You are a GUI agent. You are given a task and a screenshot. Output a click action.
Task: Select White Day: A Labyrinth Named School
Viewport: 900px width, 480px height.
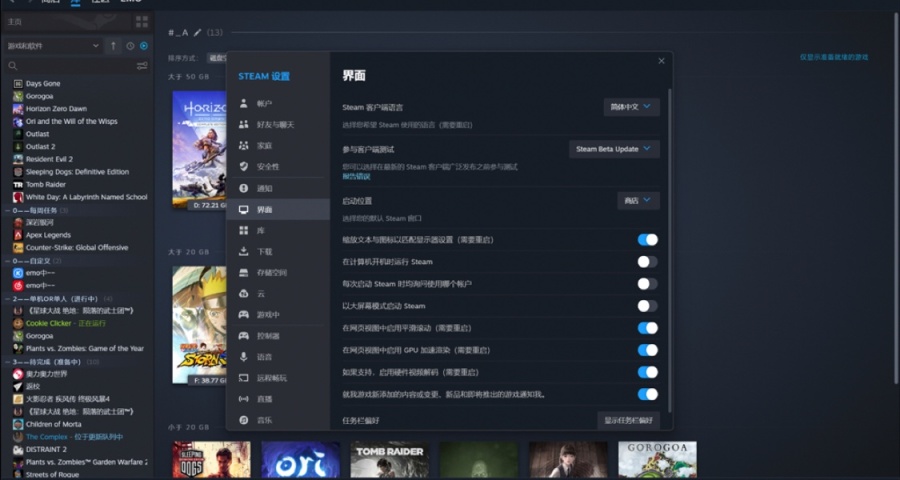pos(86,197)
